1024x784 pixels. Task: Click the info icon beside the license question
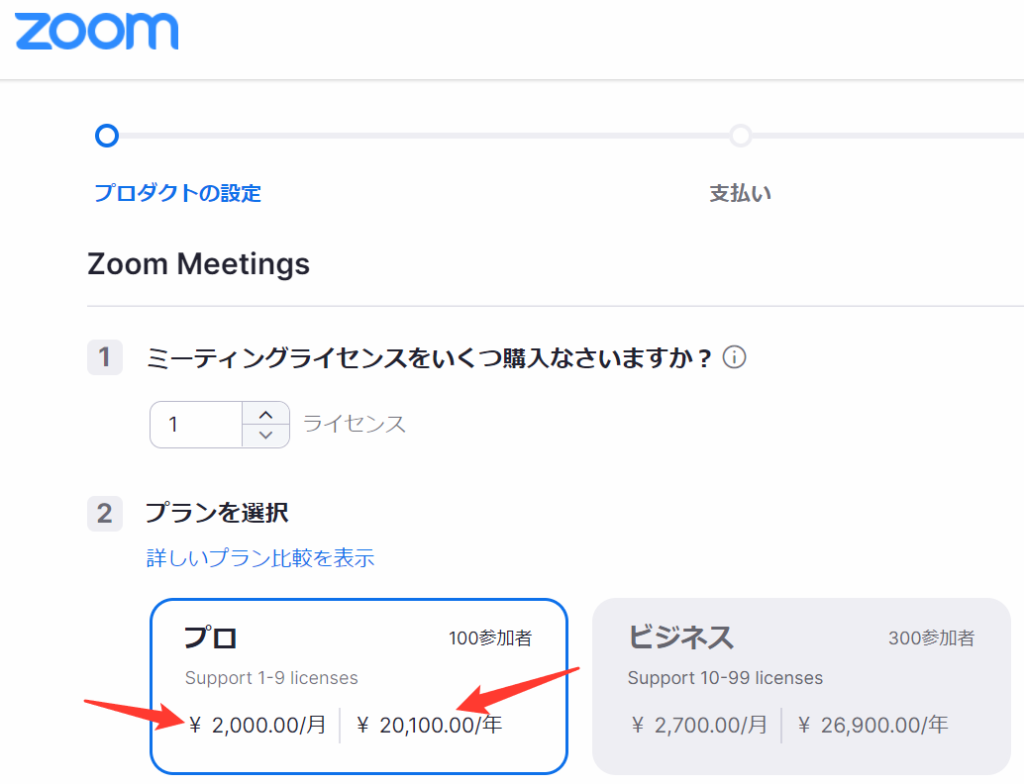[734, 358]
